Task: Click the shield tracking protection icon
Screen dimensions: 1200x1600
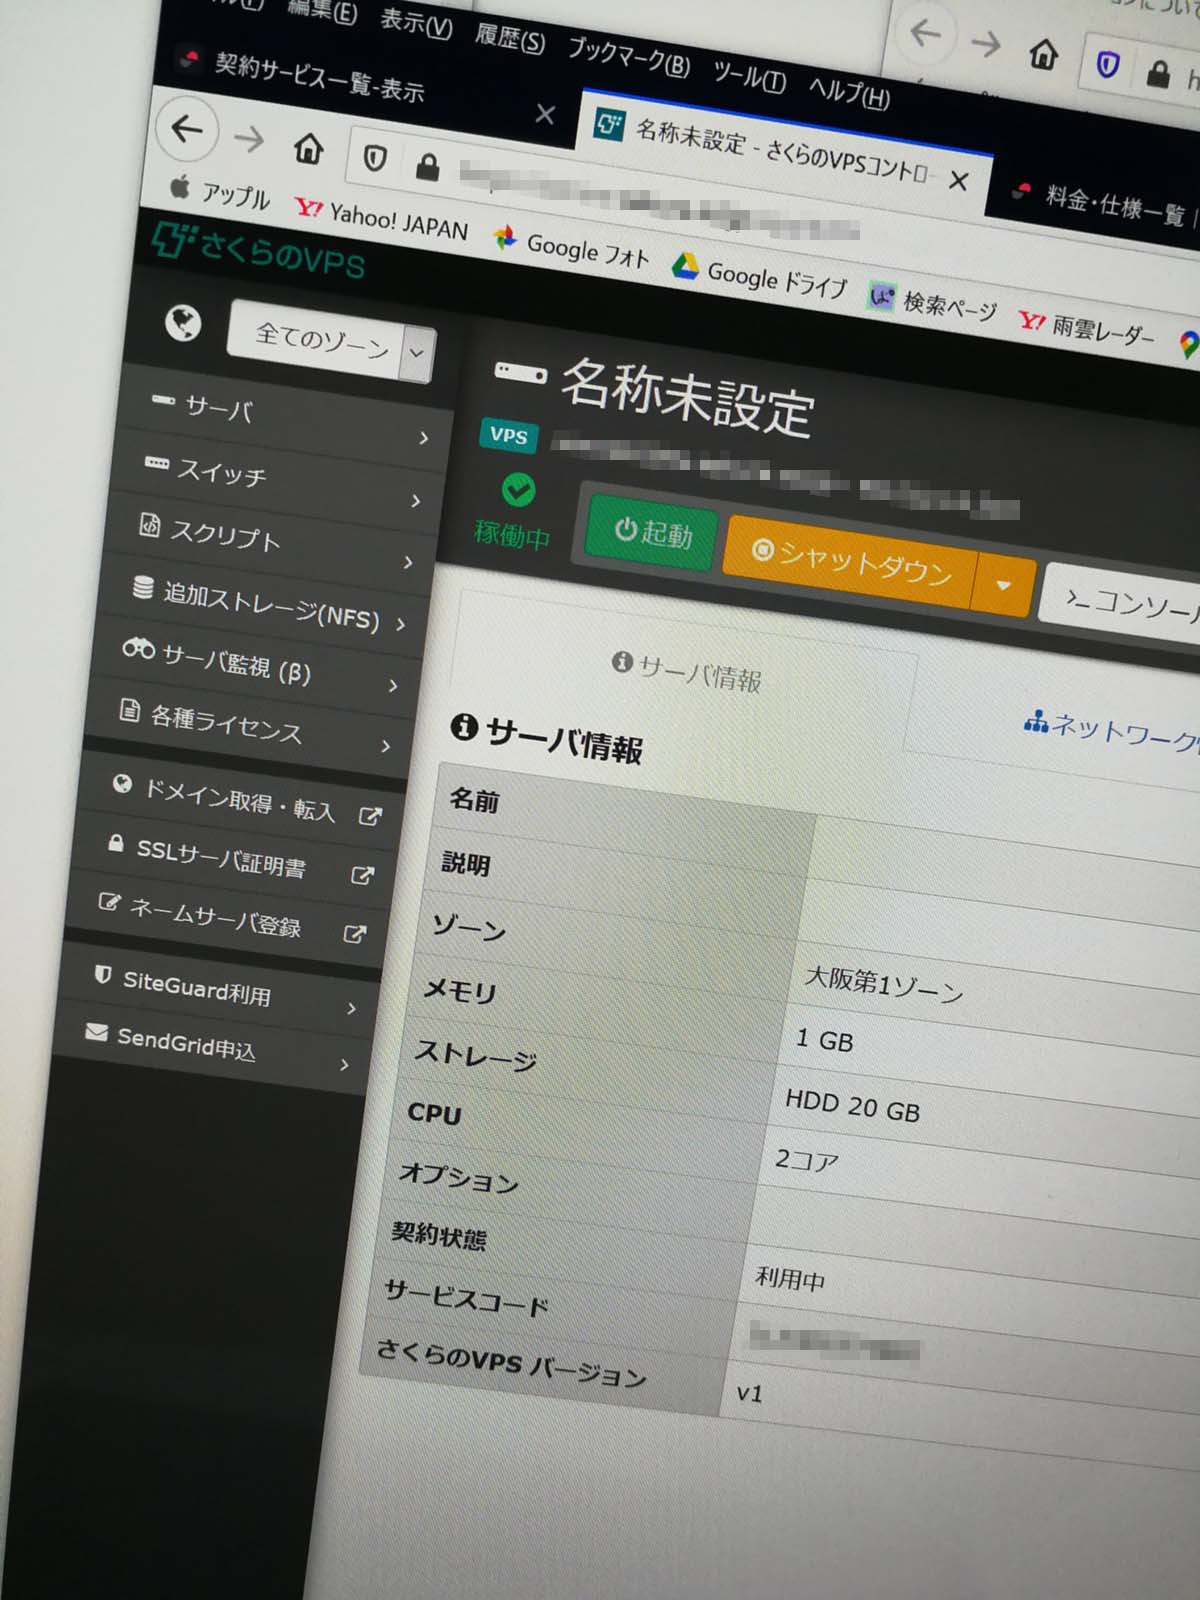Action: (374, 158)
